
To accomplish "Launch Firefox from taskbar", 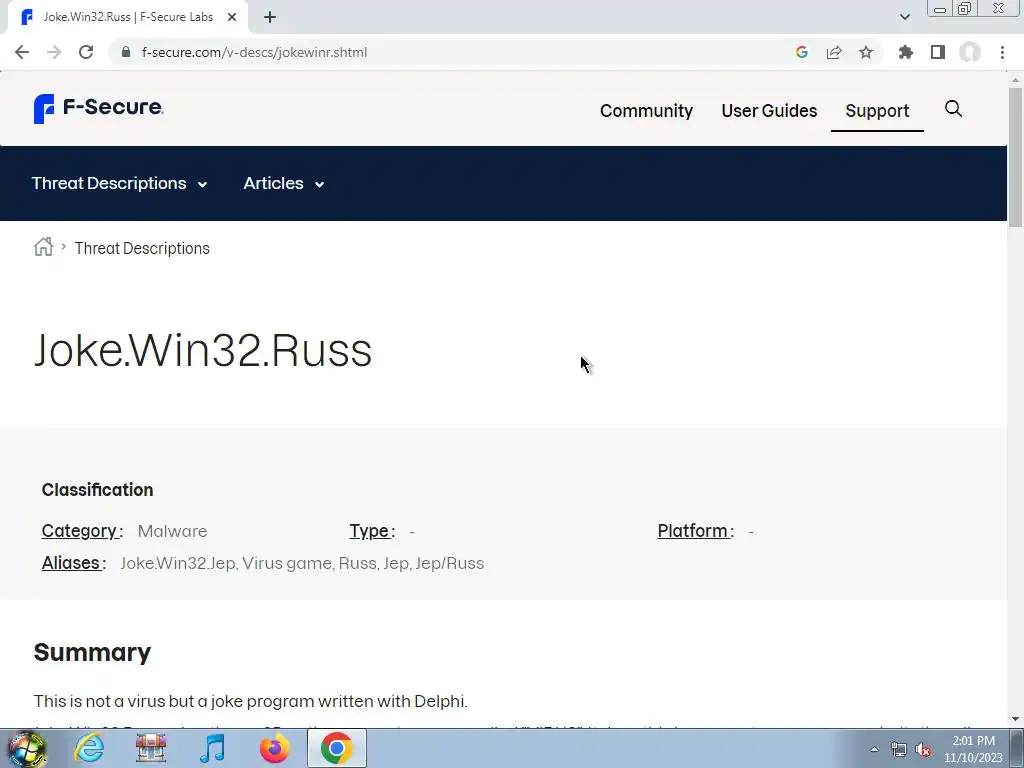I will (x=274, y=748).
